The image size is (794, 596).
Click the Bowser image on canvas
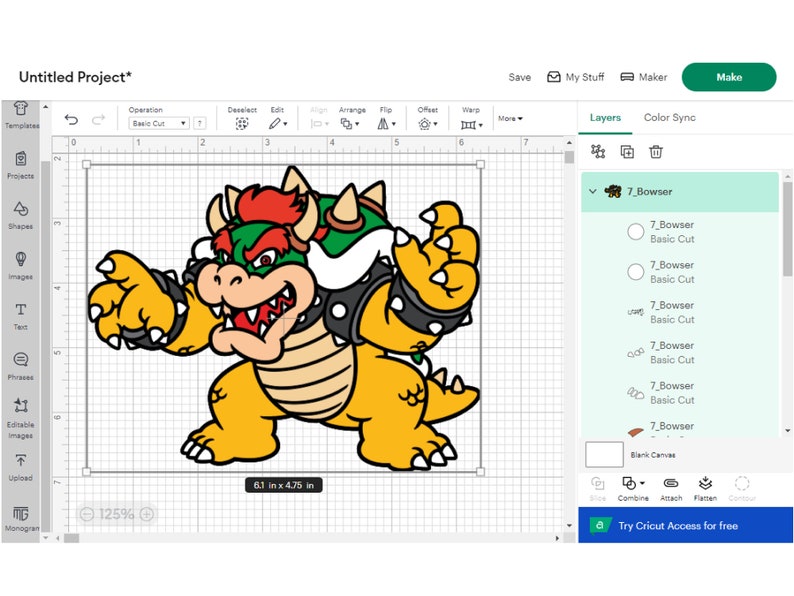click(284, 318)
